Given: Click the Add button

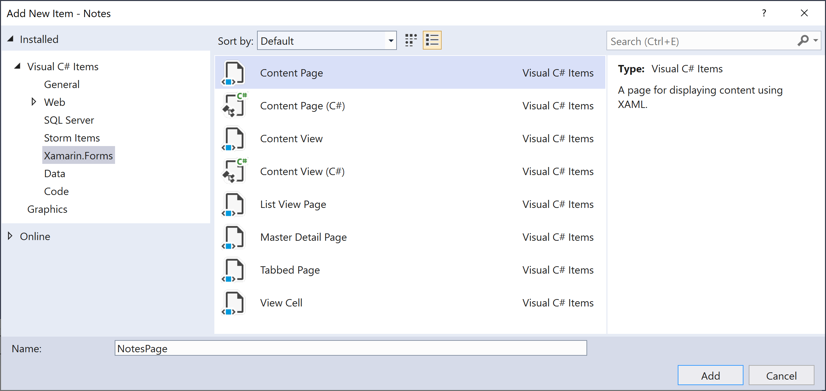Looking at the screenshot, I should coord(711,376).
